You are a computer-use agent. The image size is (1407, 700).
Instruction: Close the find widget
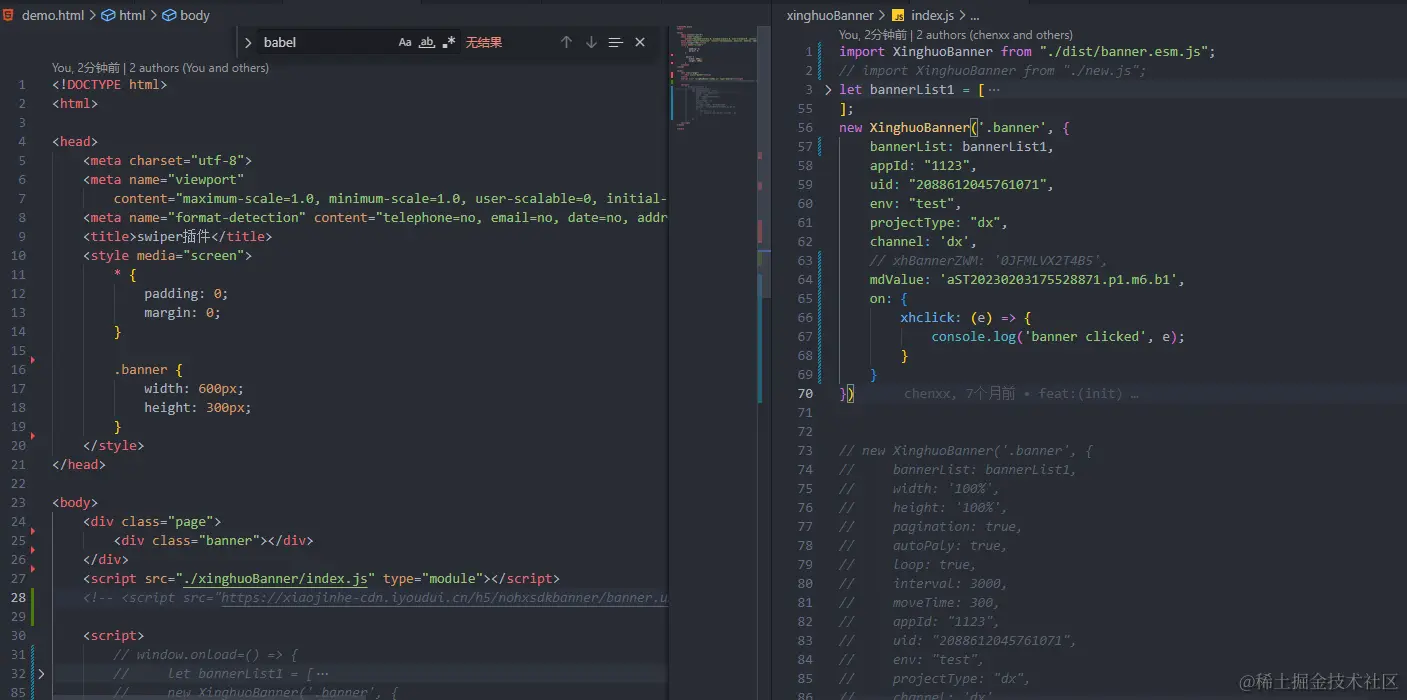click(640, 42)
